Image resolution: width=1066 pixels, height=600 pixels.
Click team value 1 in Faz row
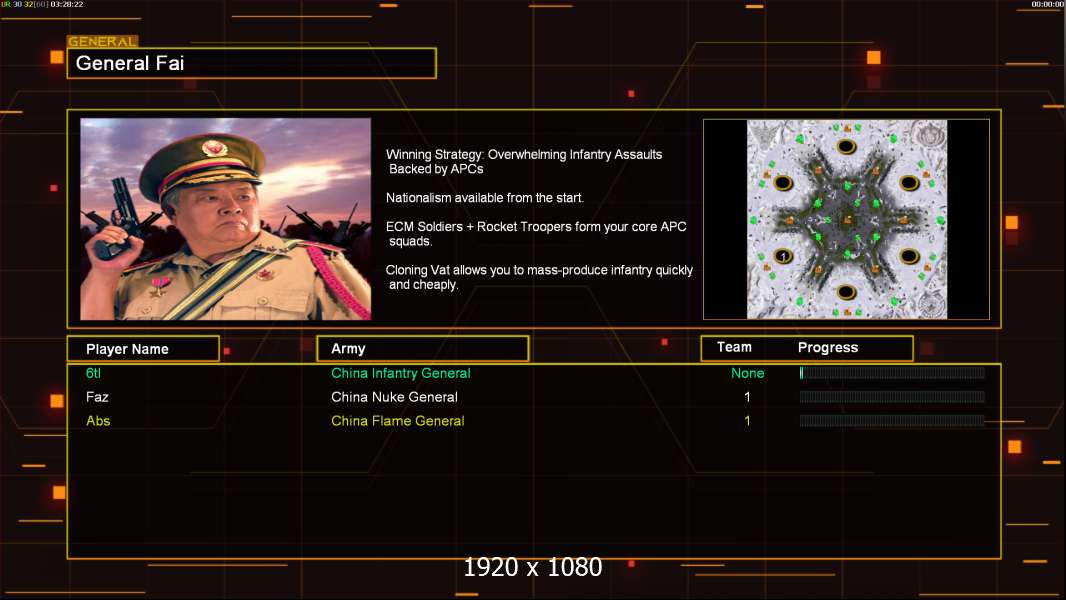coord(747,397)
